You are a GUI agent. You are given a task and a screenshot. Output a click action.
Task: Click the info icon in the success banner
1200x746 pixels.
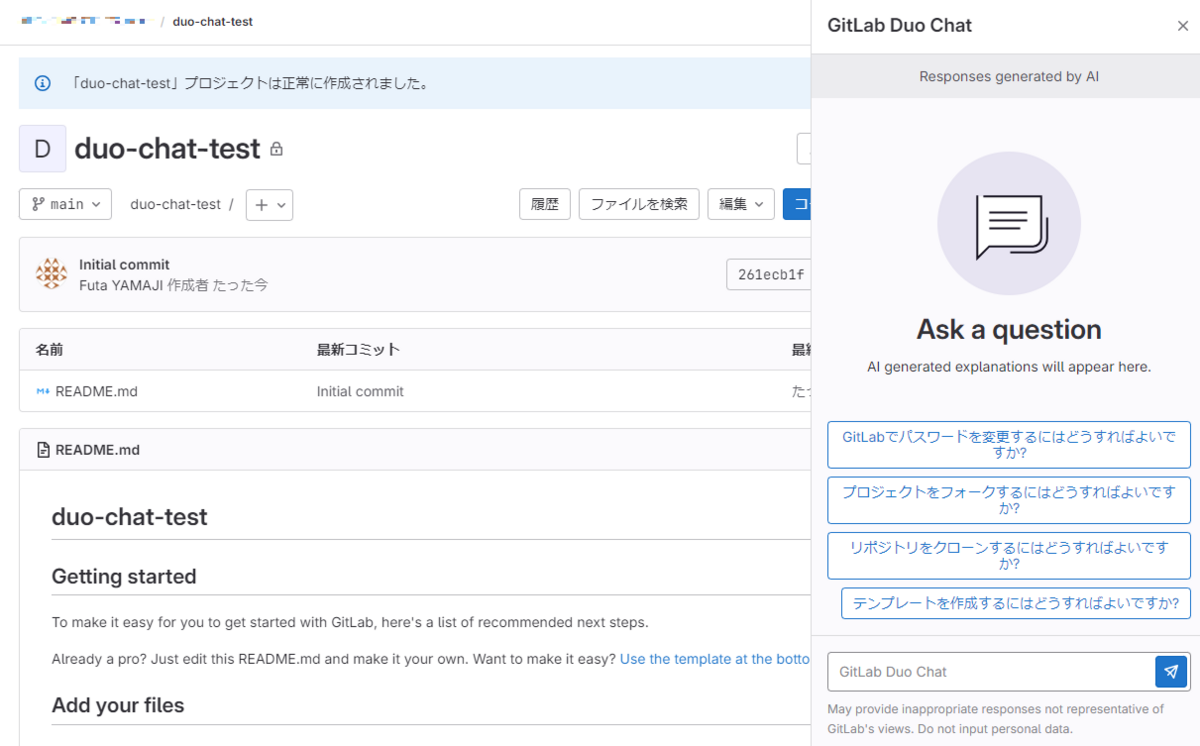point(42,83)
